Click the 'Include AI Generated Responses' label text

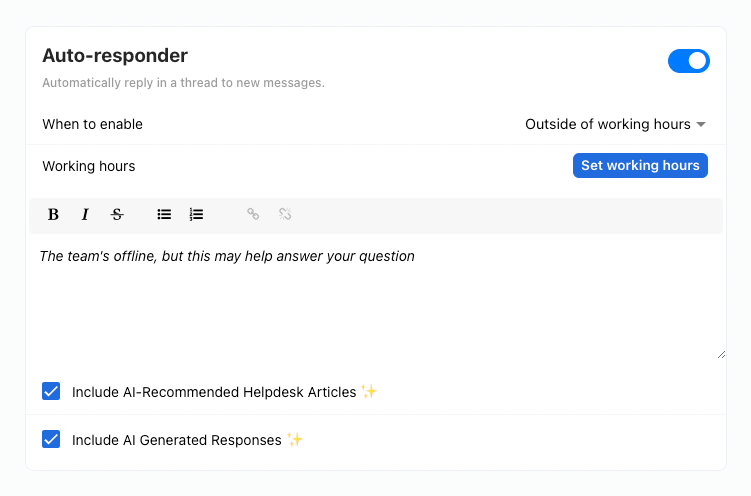click(x=176, y=440)
